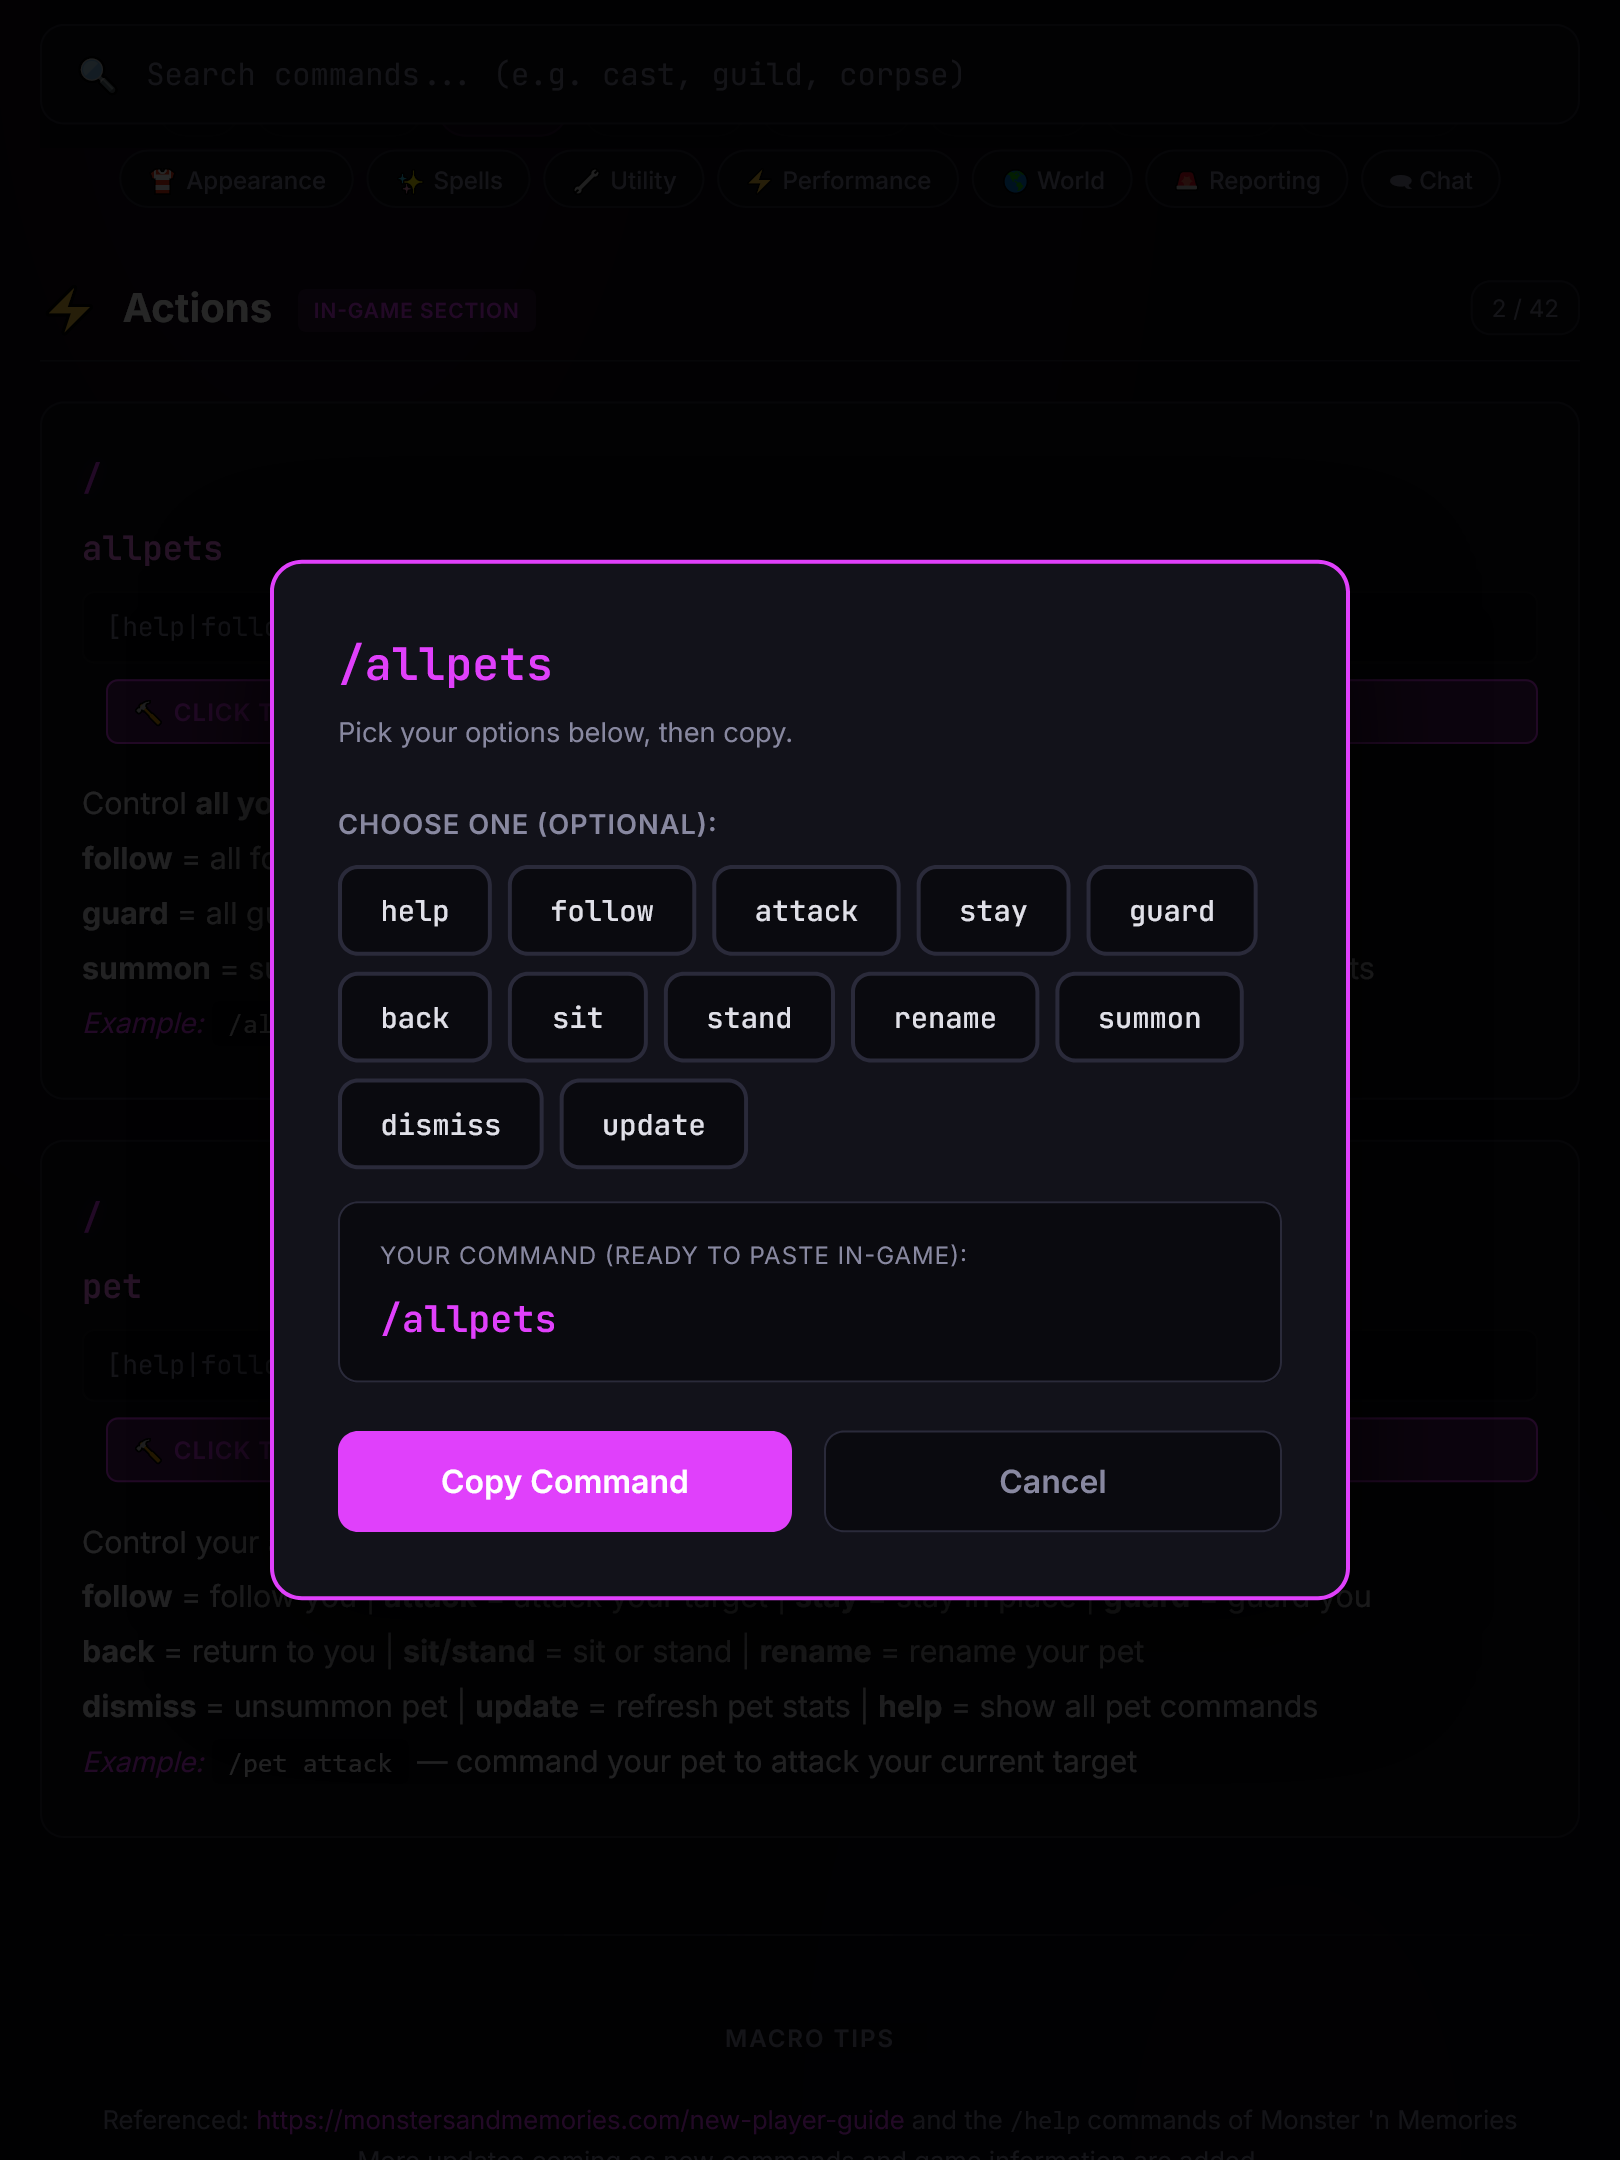Screen dimensions: 1620x2160
Task: Cancel the allpets command dialog
Action: click(x=1051, y=1481)
